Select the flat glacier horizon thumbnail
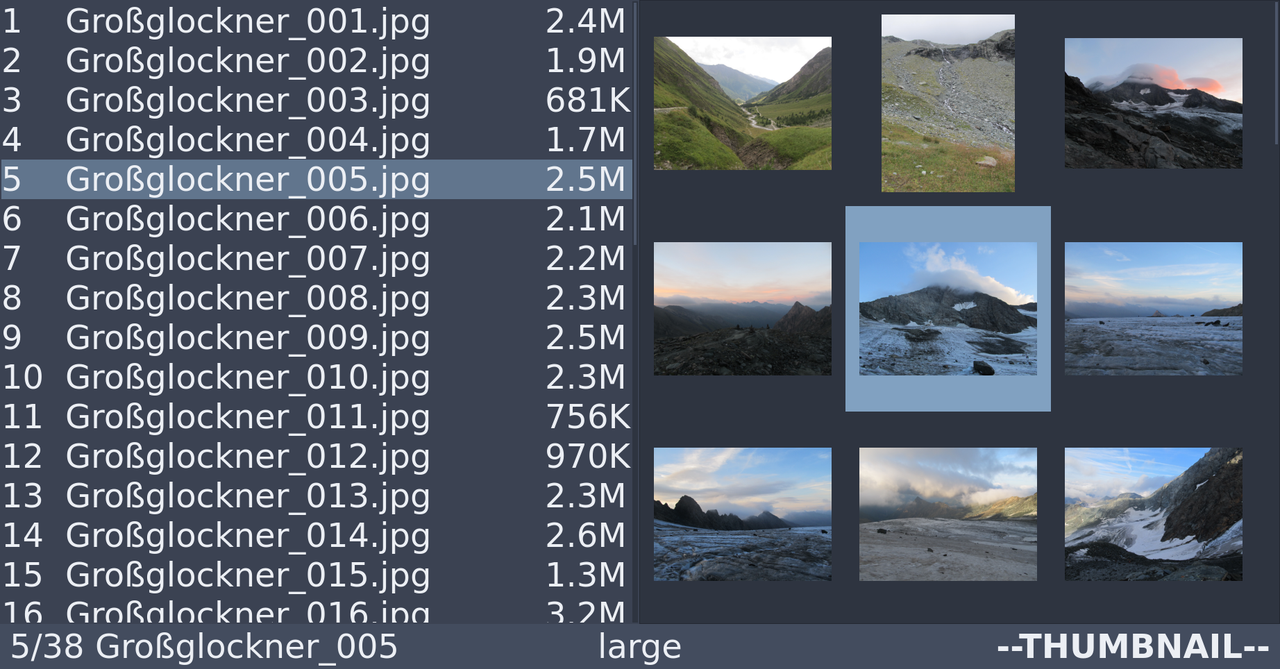 point(1153,308)
